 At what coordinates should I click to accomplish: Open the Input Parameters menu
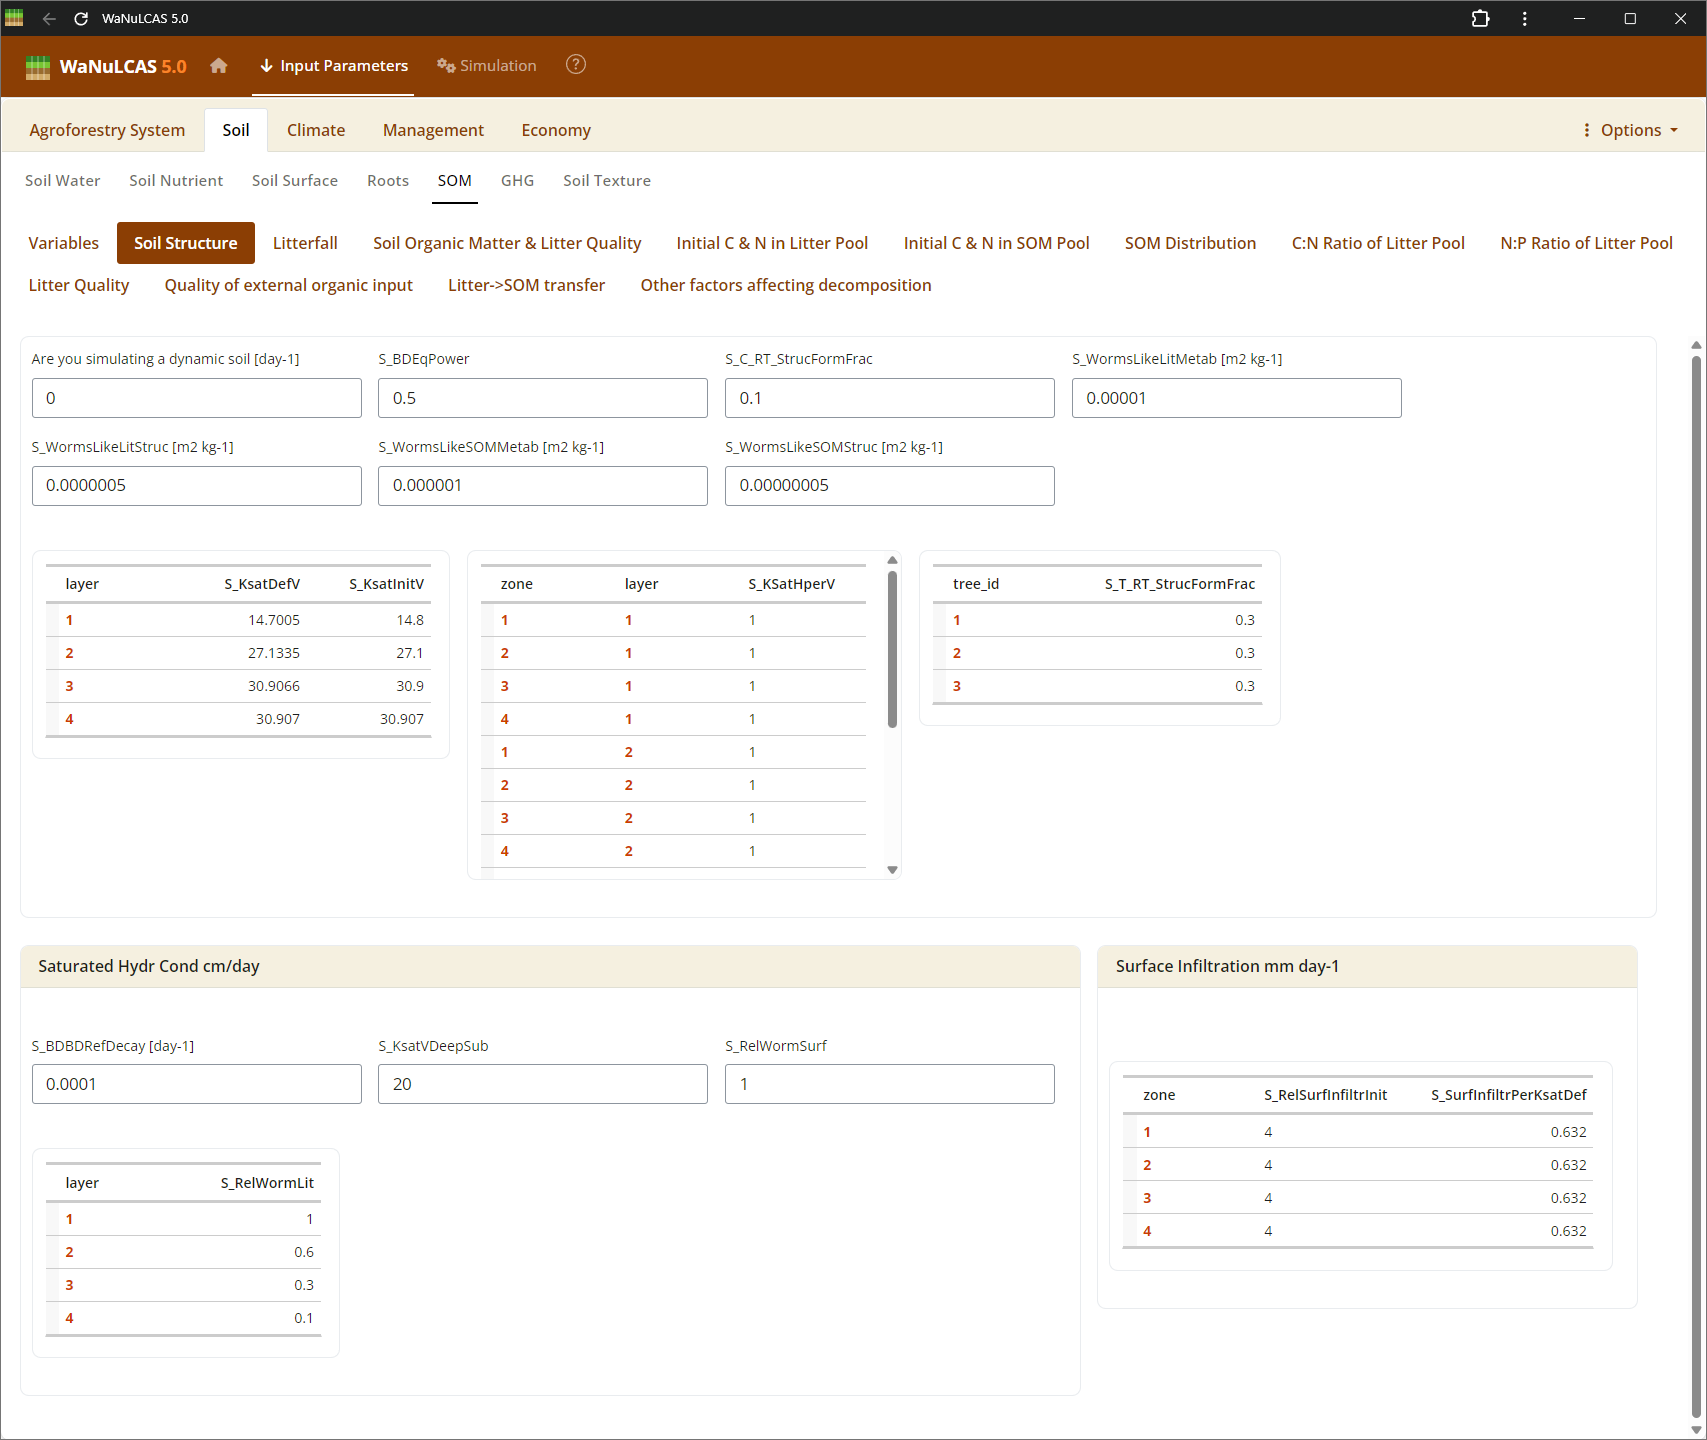tap(333, 66)
